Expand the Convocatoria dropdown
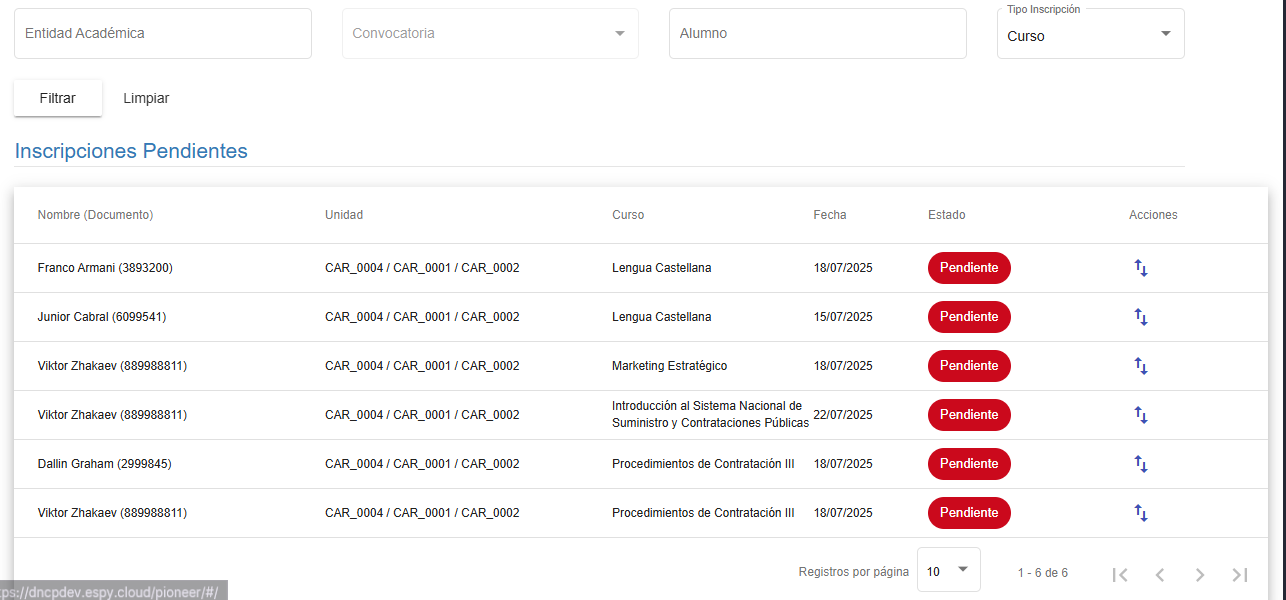 [x=490, y=34]
